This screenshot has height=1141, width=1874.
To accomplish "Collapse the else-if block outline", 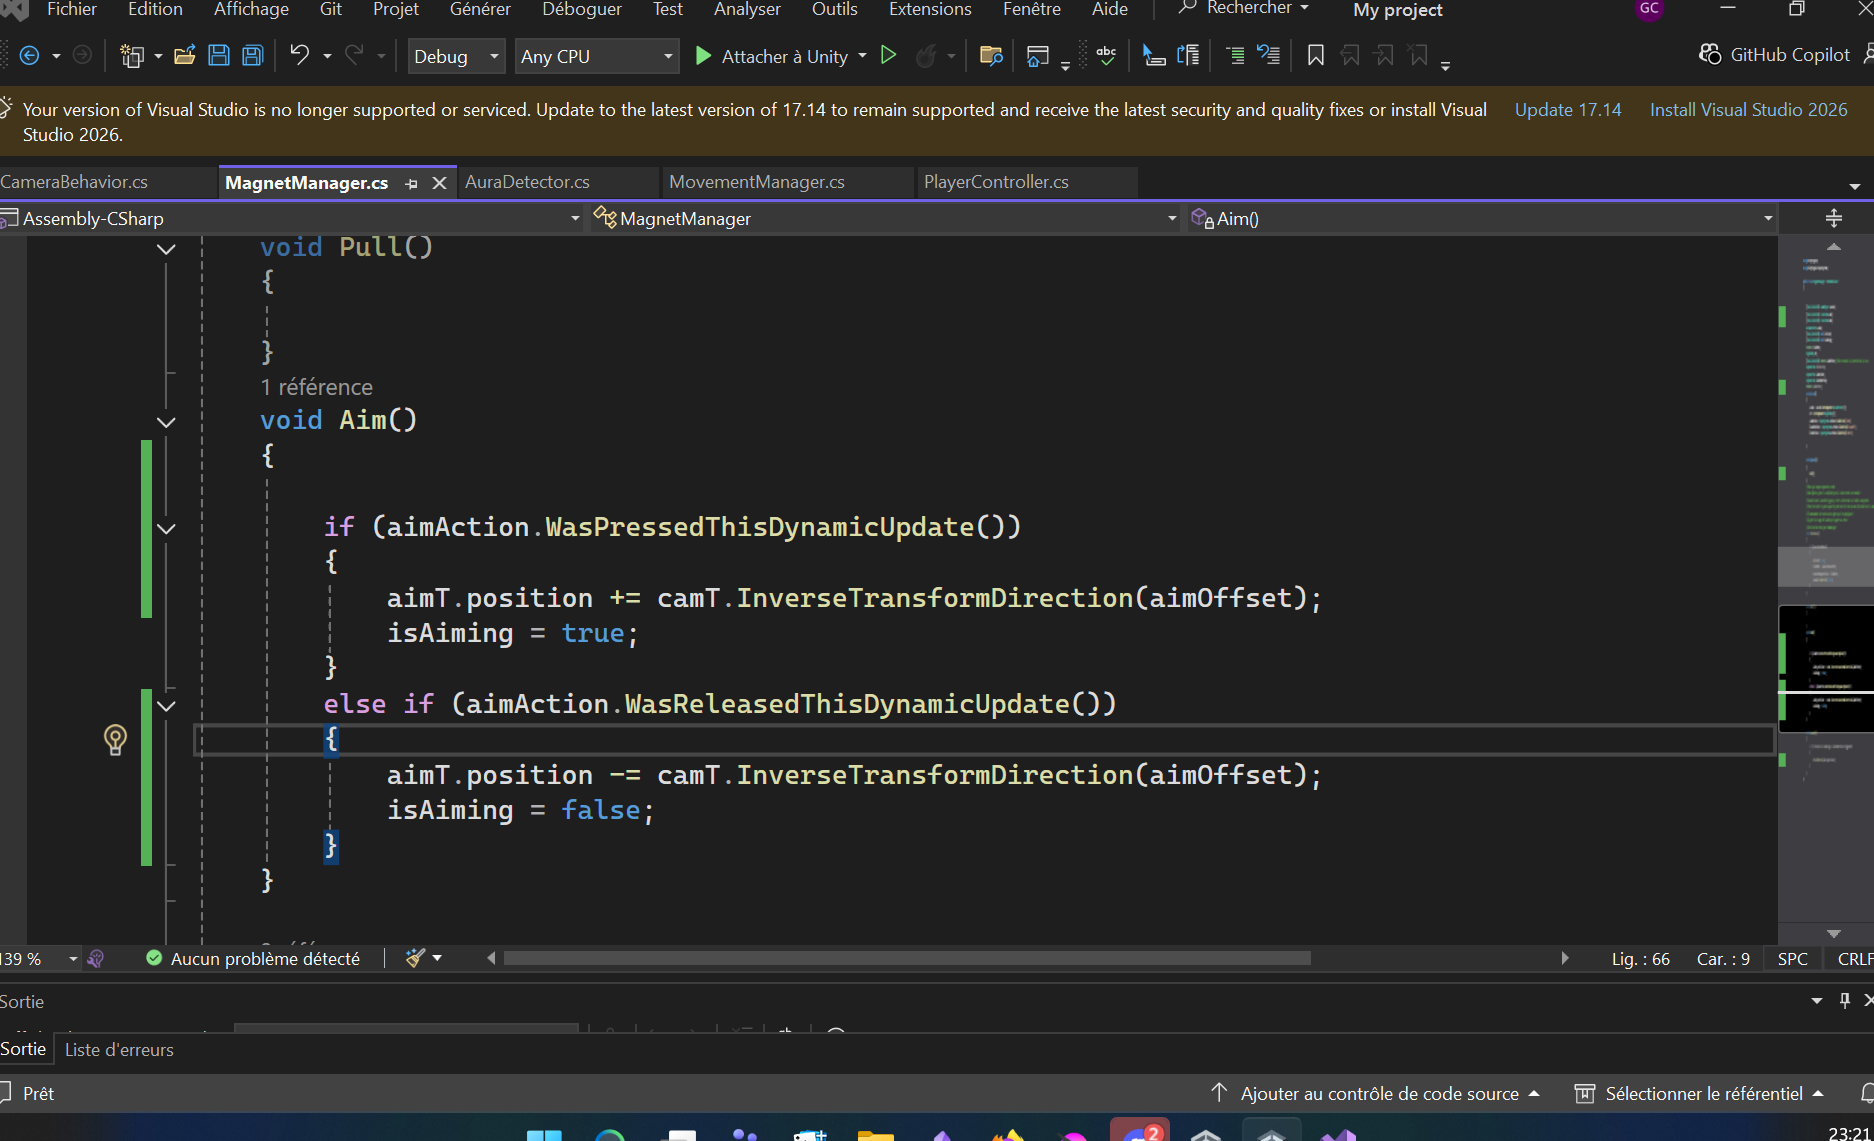I will coord(167,705).
